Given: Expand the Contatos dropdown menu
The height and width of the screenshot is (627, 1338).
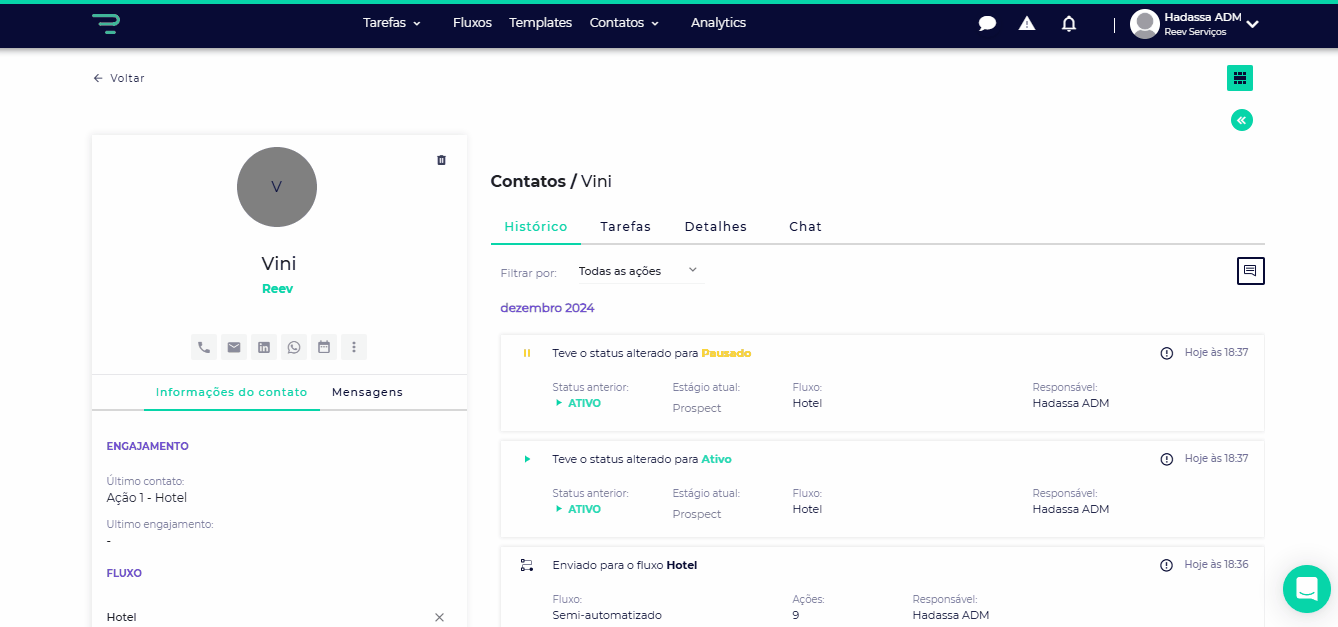Looking at the screenshot, I should point(624,23).
